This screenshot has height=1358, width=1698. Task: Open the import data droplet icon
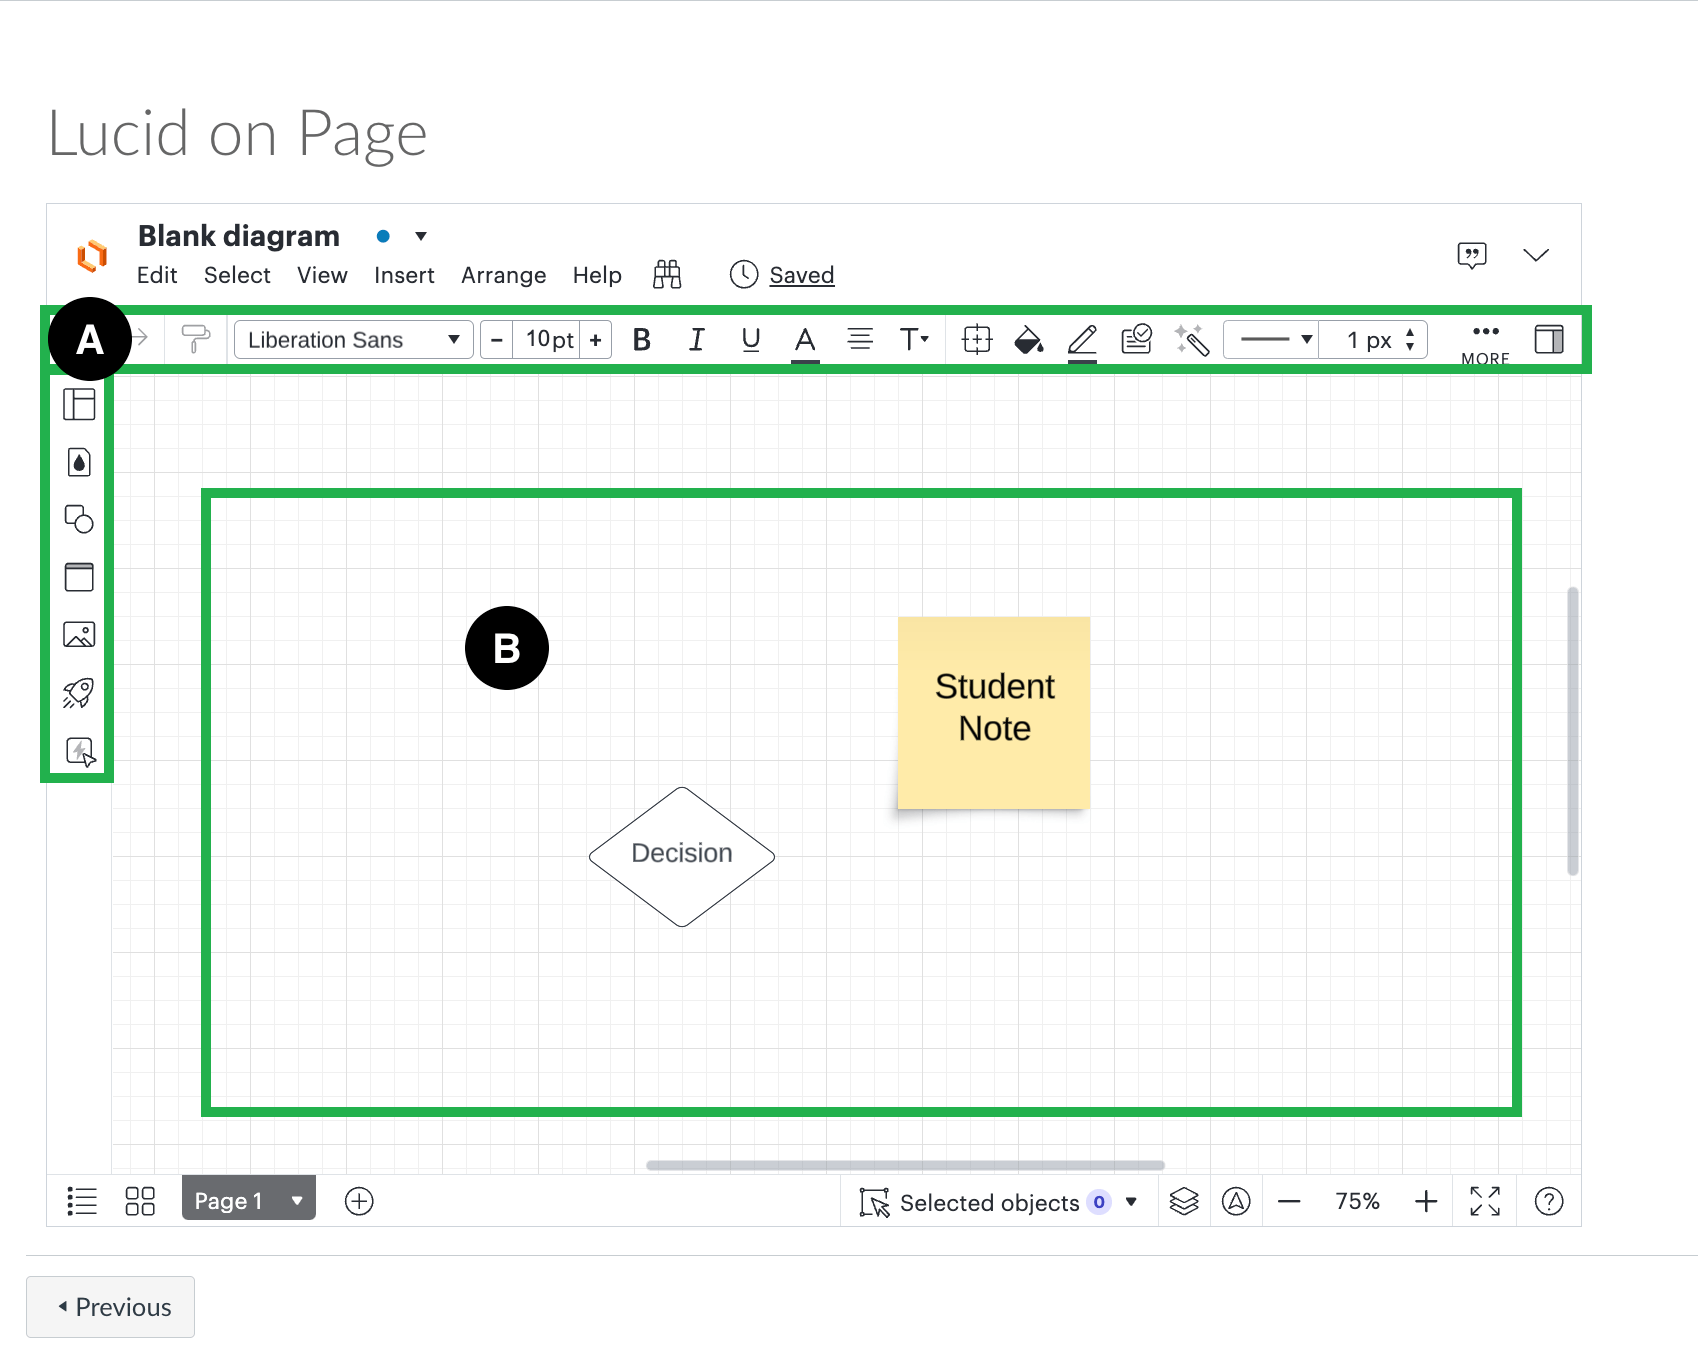tap(79, 462)
